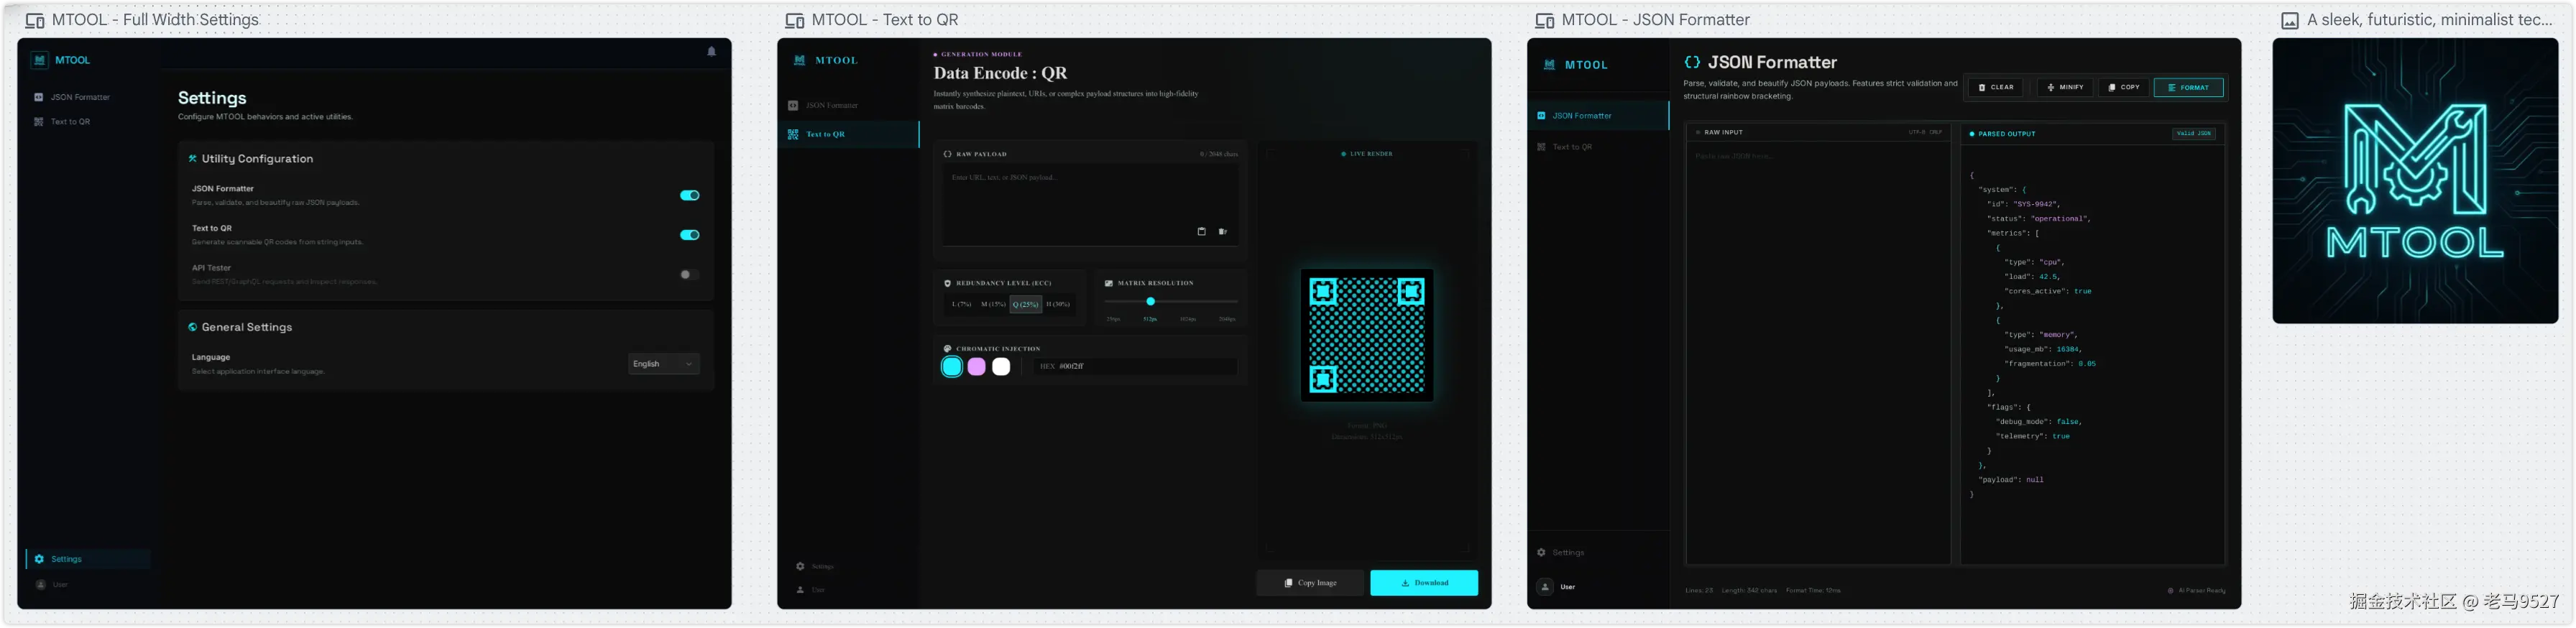Click the image icon beside 'A sleek, futuristic' title
2576x628 pixels.
click(x=2290, y=20)
